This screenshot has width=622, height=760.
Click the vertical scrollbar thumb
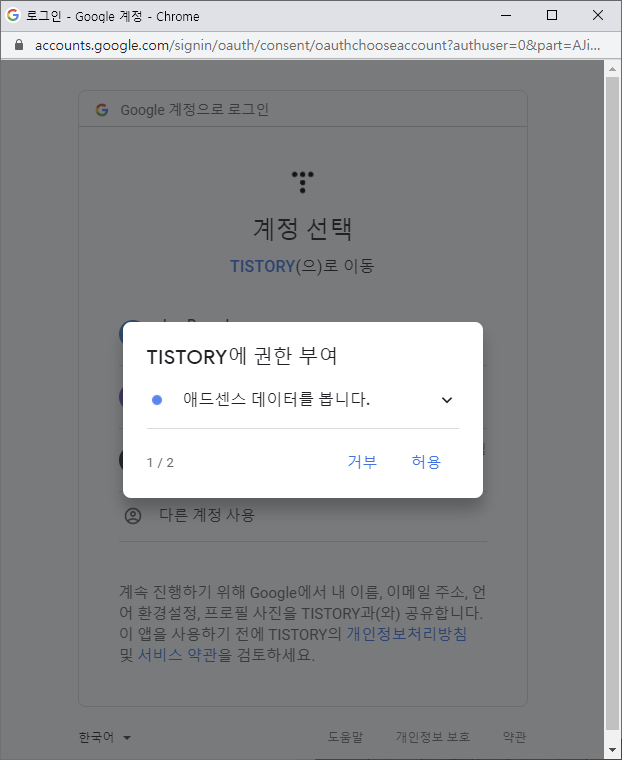coord(612,403)
